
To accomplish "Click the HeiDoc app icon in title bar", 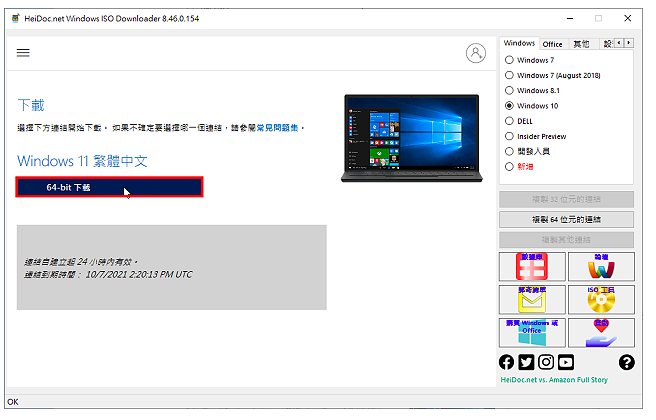I will (15, 18).
